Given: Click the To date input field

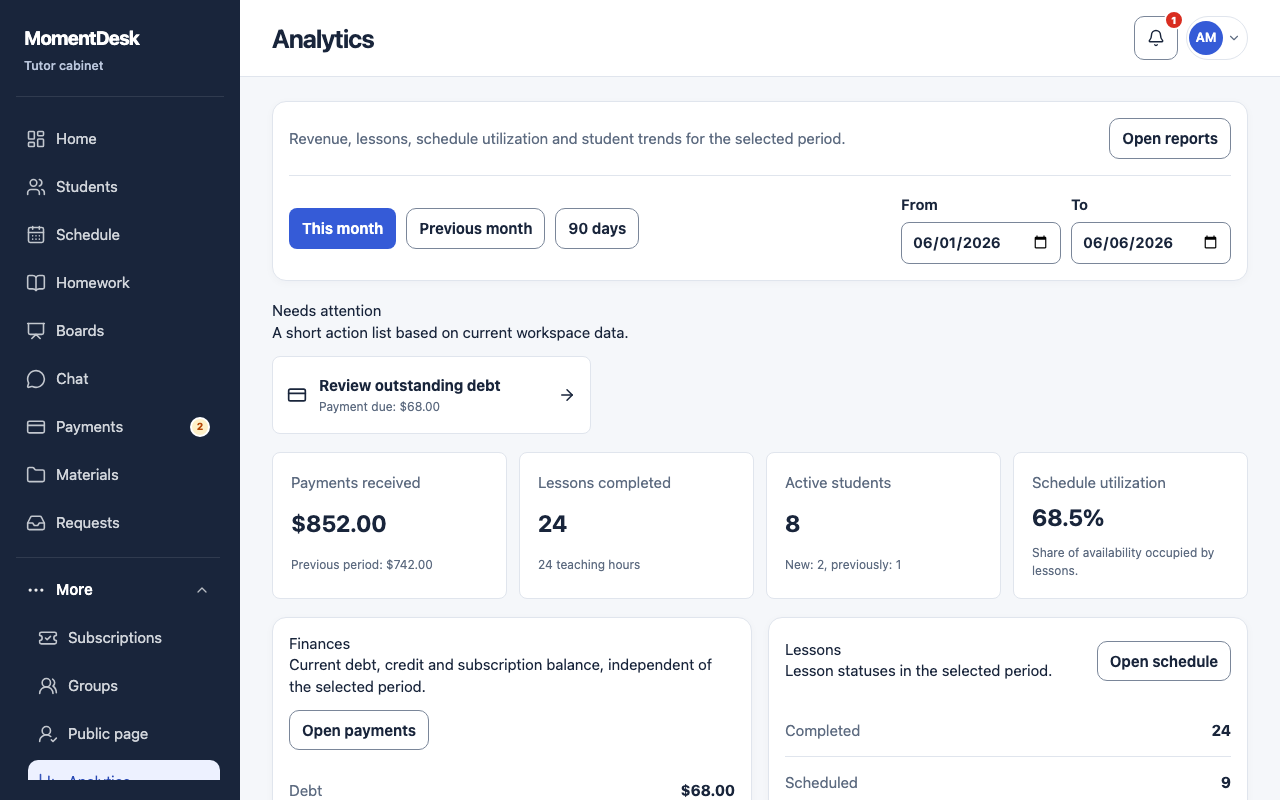Looking at the screenshot, I should click(1151, 243).
